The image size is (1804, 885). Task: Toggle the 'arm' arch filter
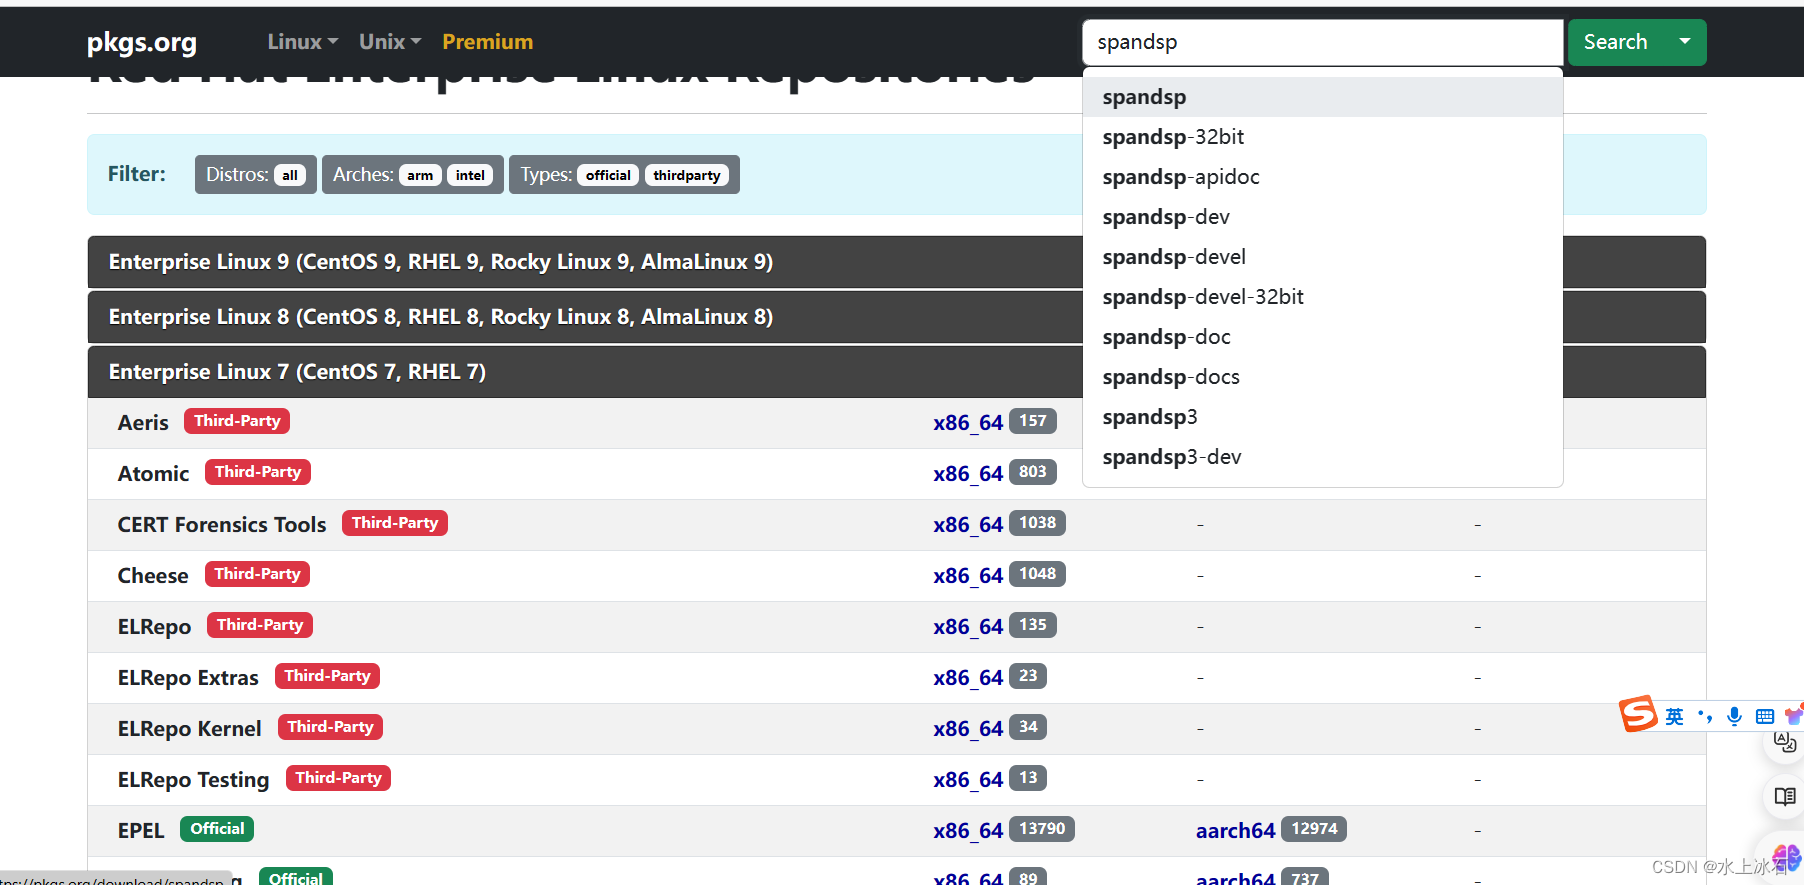(420, 175)
